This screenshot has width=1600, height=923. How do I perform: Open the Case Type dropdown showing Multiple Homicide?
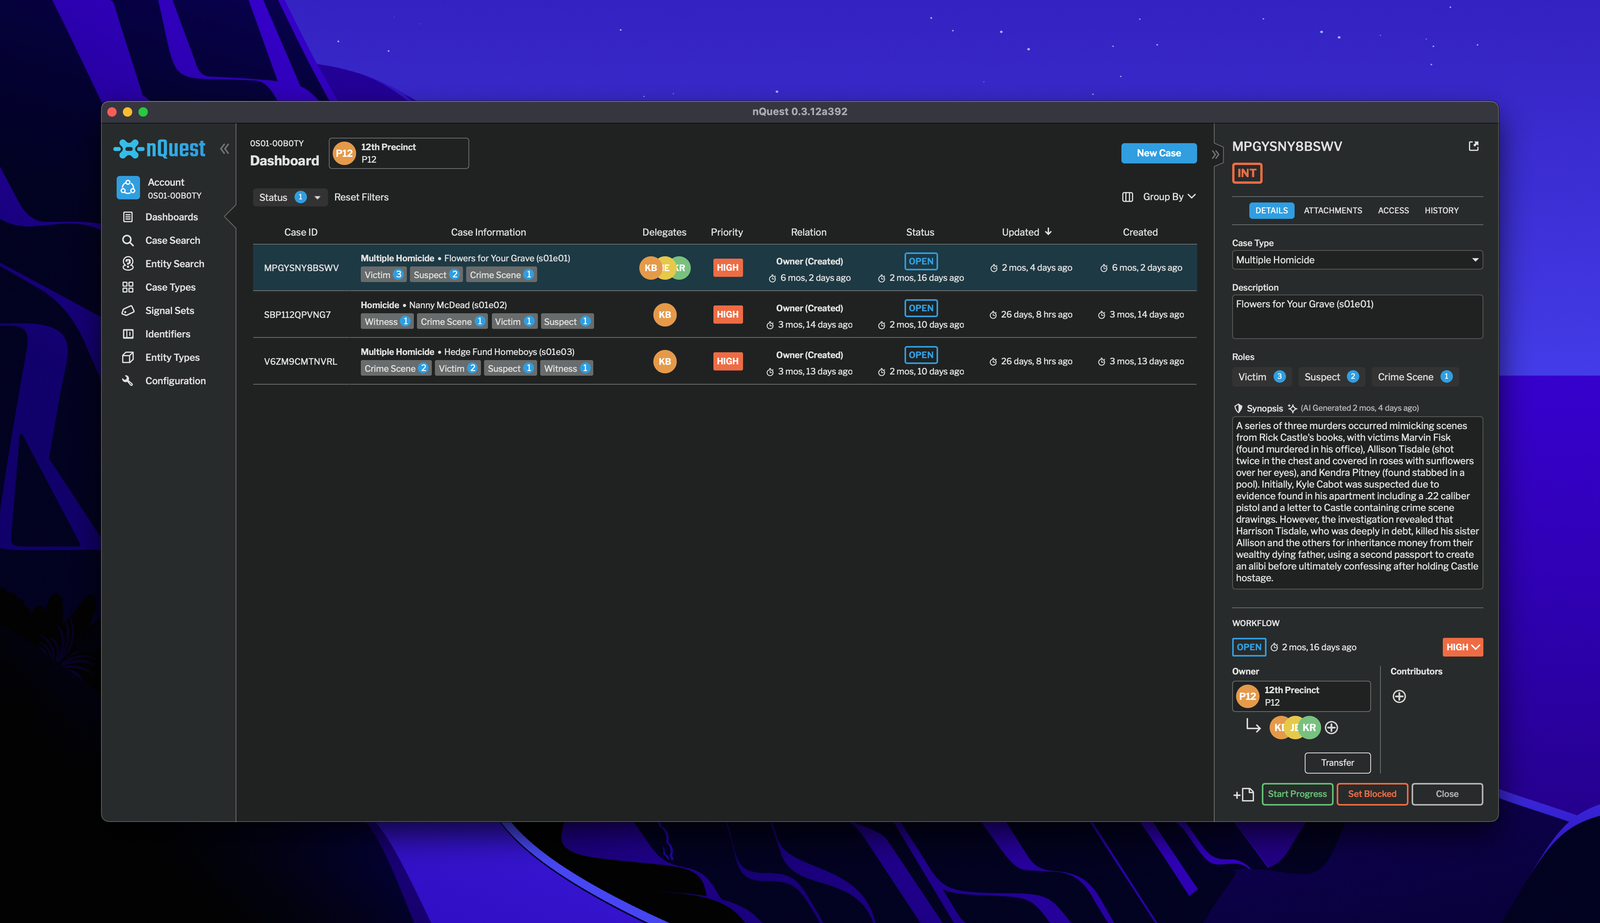[1357, 260]
